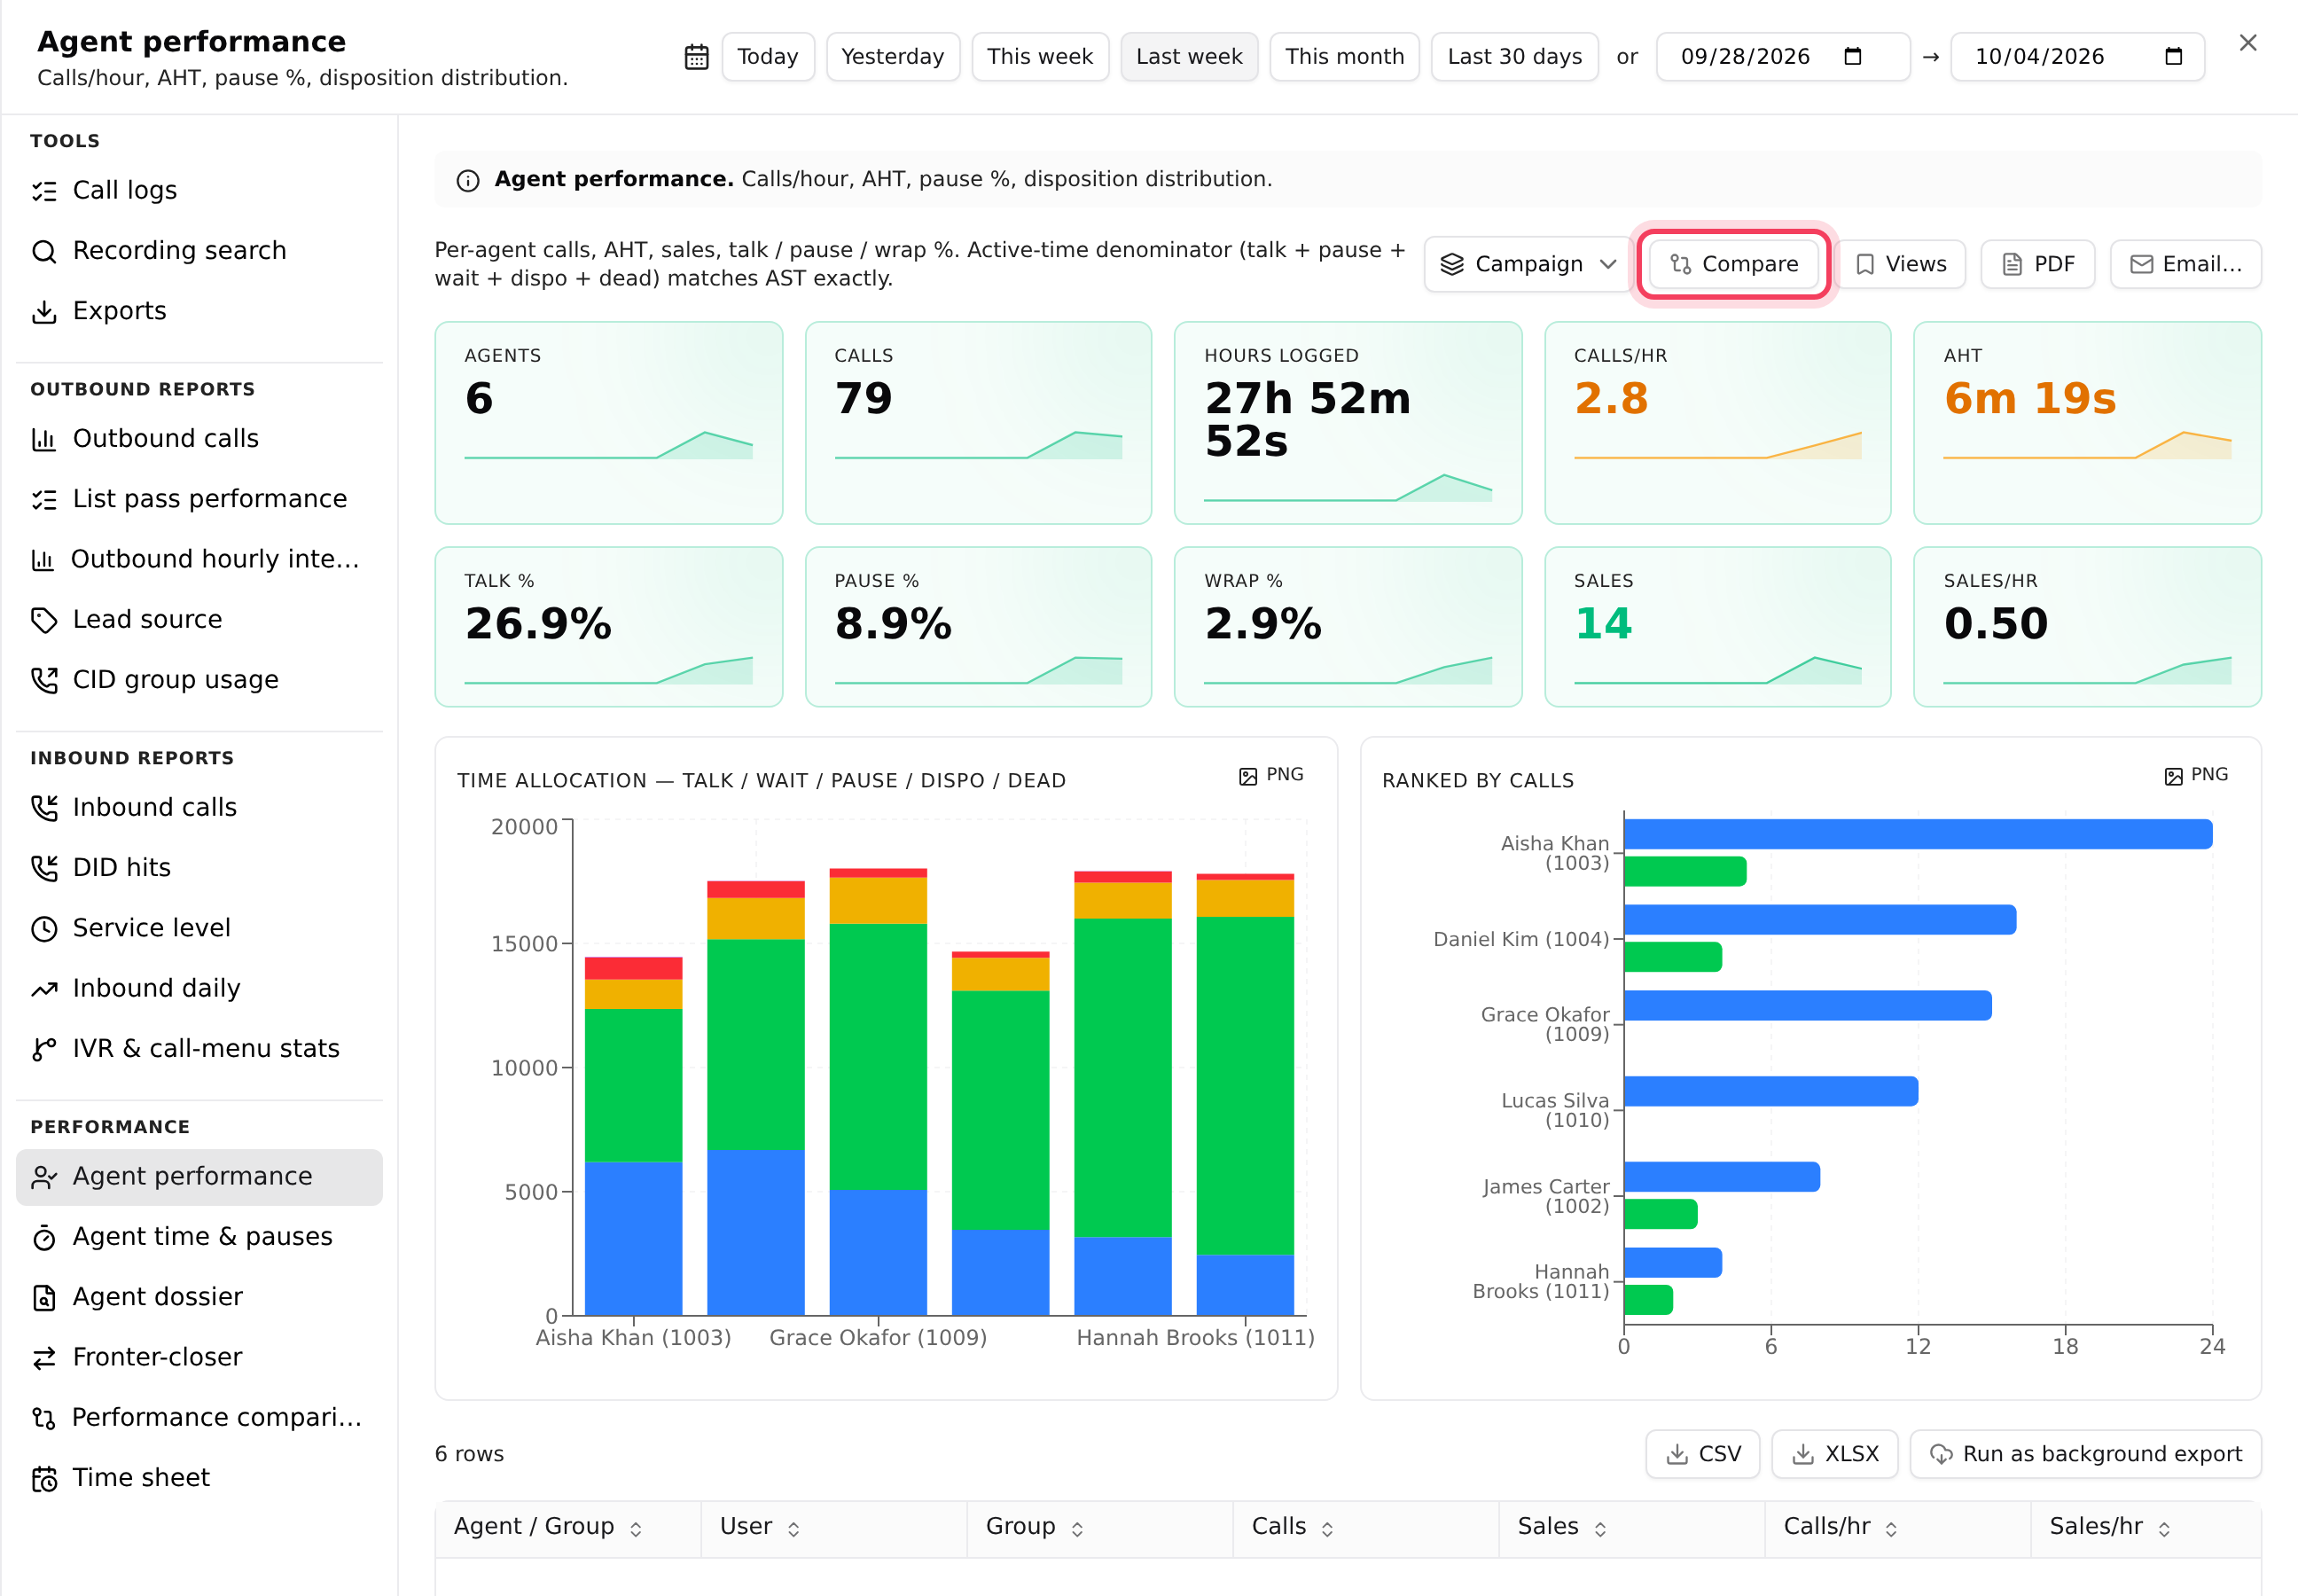Screen dimensions: 2298x1596
Task: Click Daniel Kim's green sales bar
Action: tap(1673, 958)
